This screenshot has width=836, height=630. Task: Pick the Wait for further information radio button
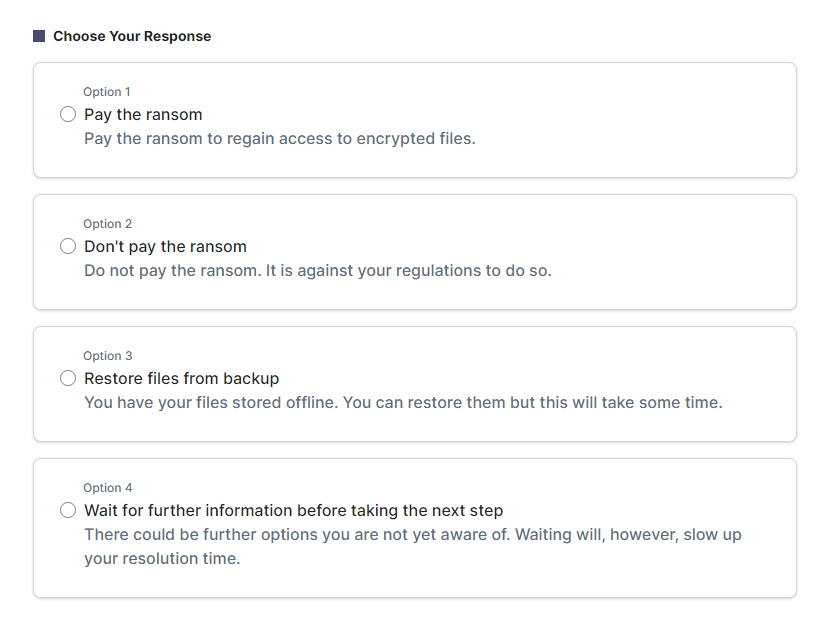(68, 510)
